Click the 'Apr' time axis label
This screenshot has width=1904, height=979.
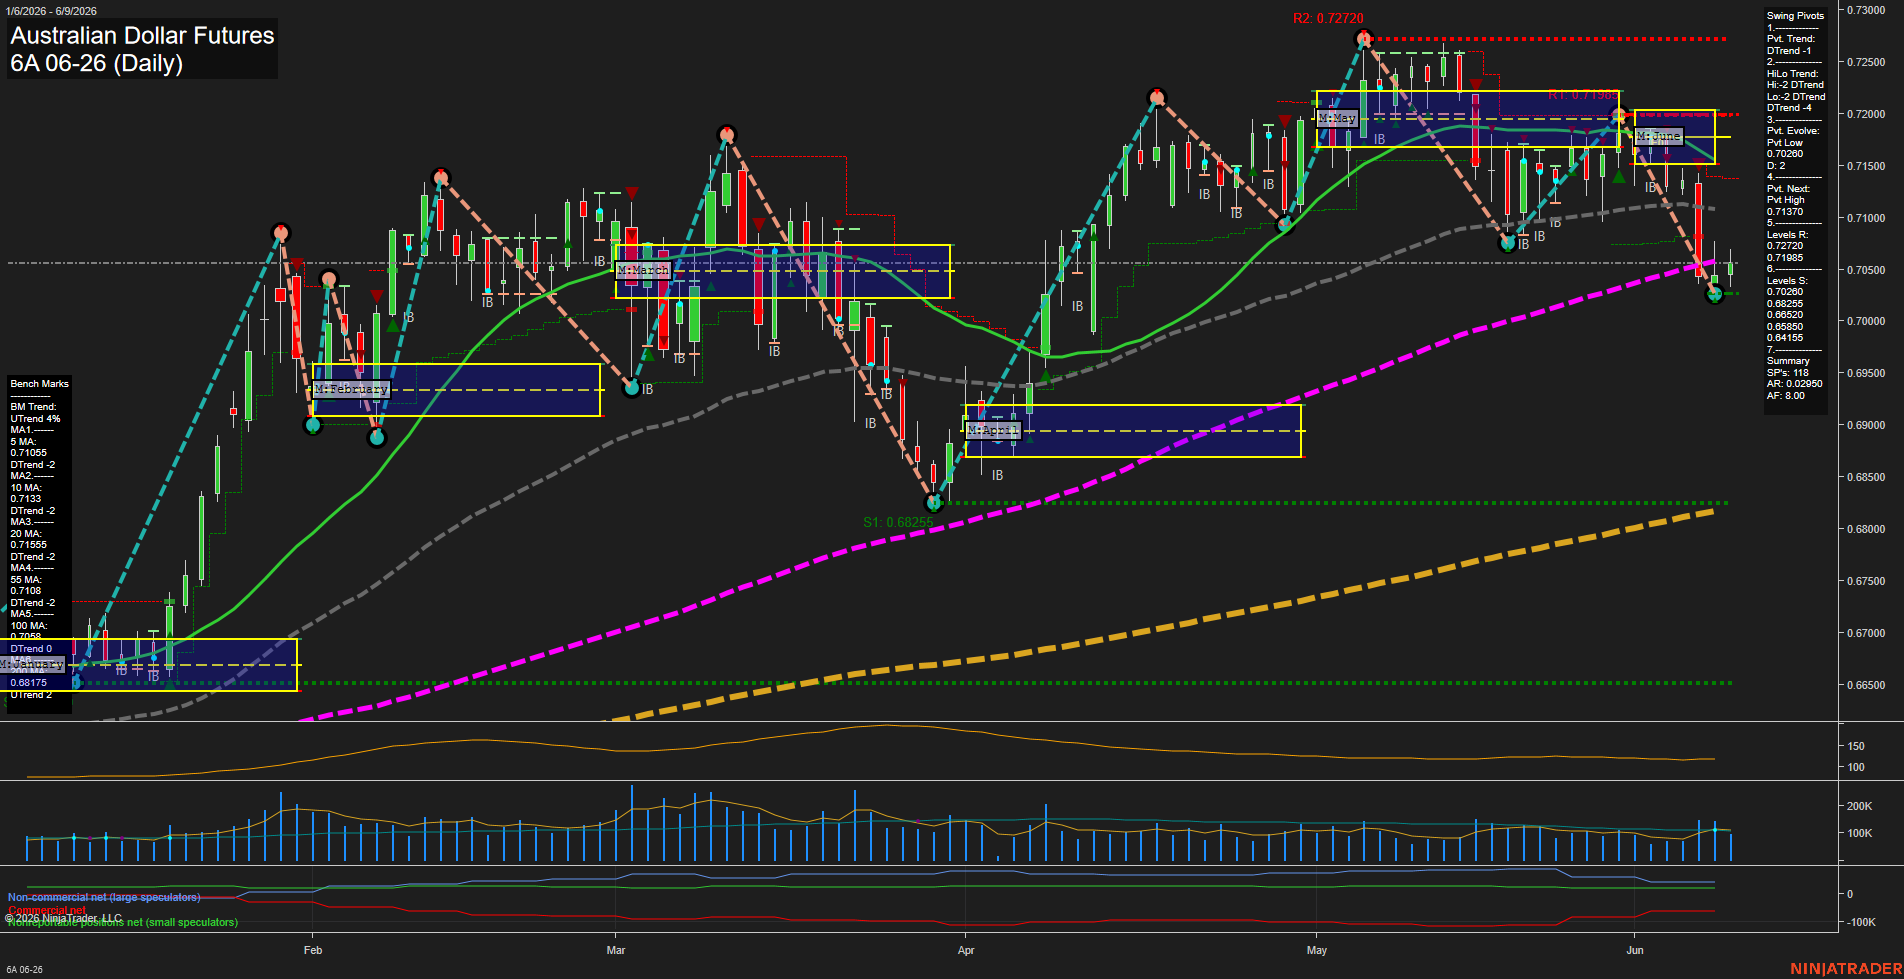966,950
